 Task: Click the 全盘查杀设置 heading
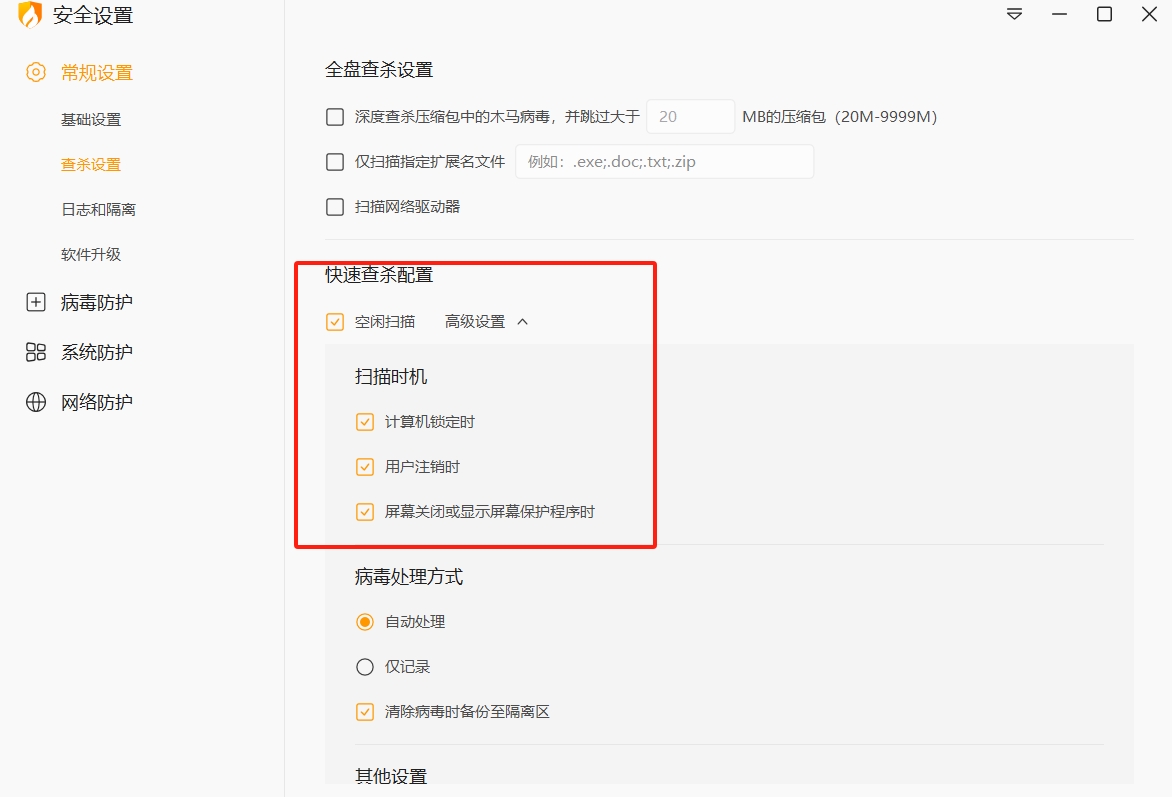point(379,70)
